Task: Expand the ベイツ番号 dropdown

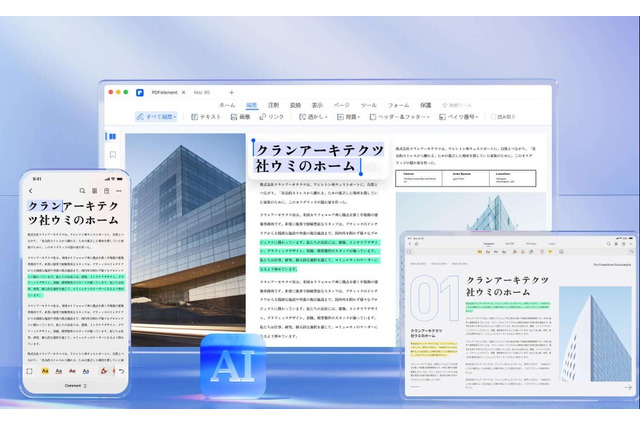Action: (458, 117)
